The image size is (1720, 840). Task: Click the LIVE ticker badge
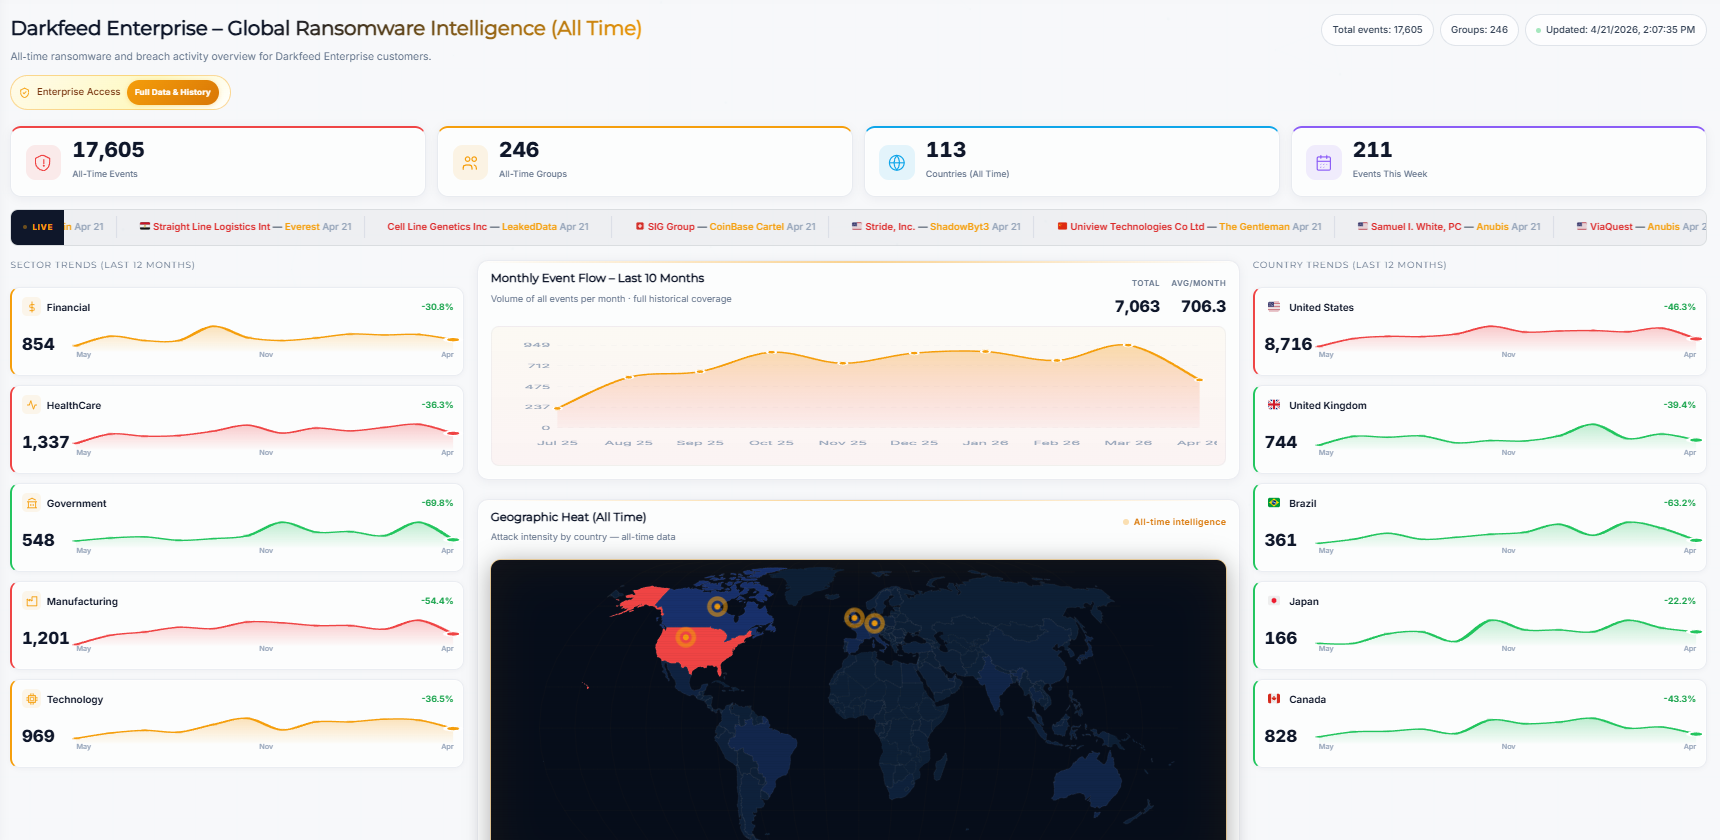(x=37, y=227)
